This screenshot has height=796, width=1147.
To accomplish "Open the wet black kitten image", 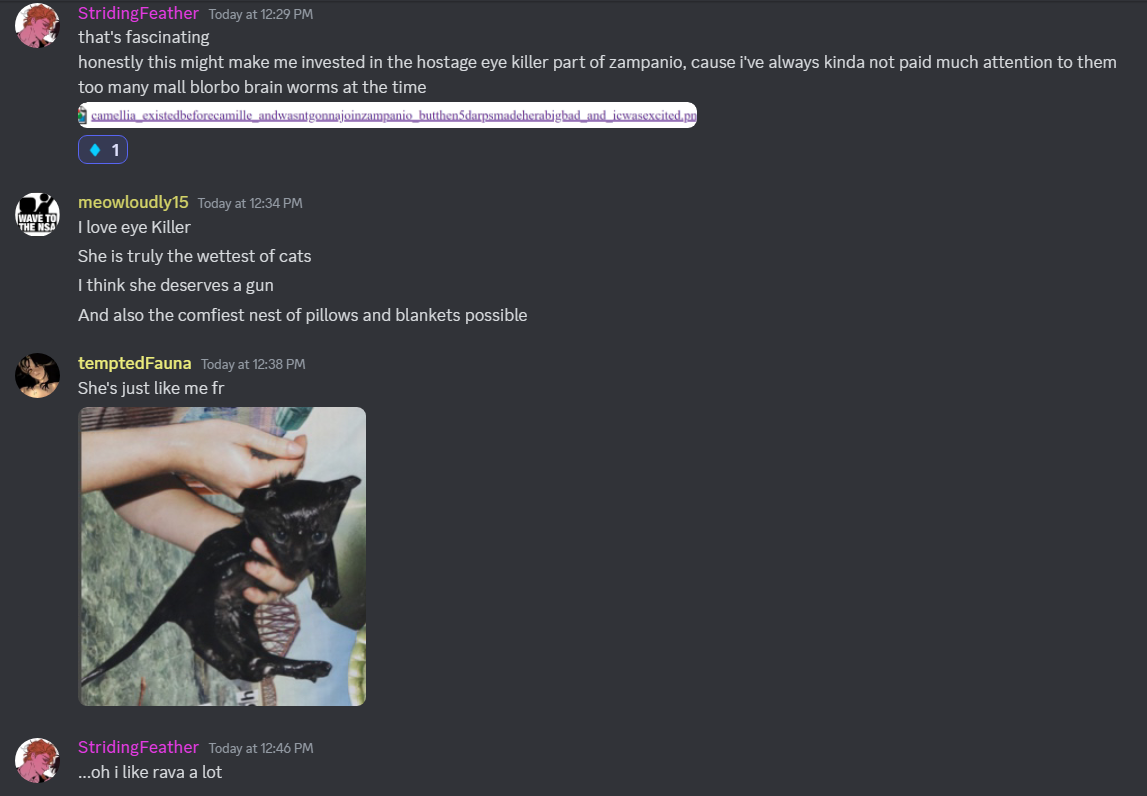I will [x=222, y=556].
